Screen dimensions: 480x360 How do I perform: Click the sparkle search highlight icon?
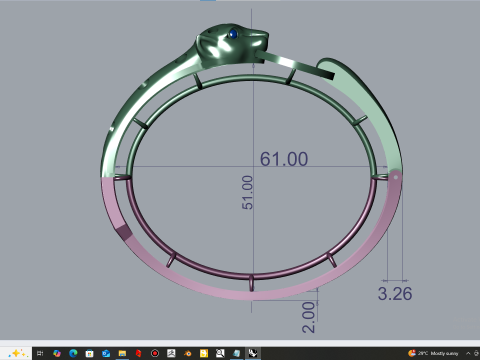[17, 353]
